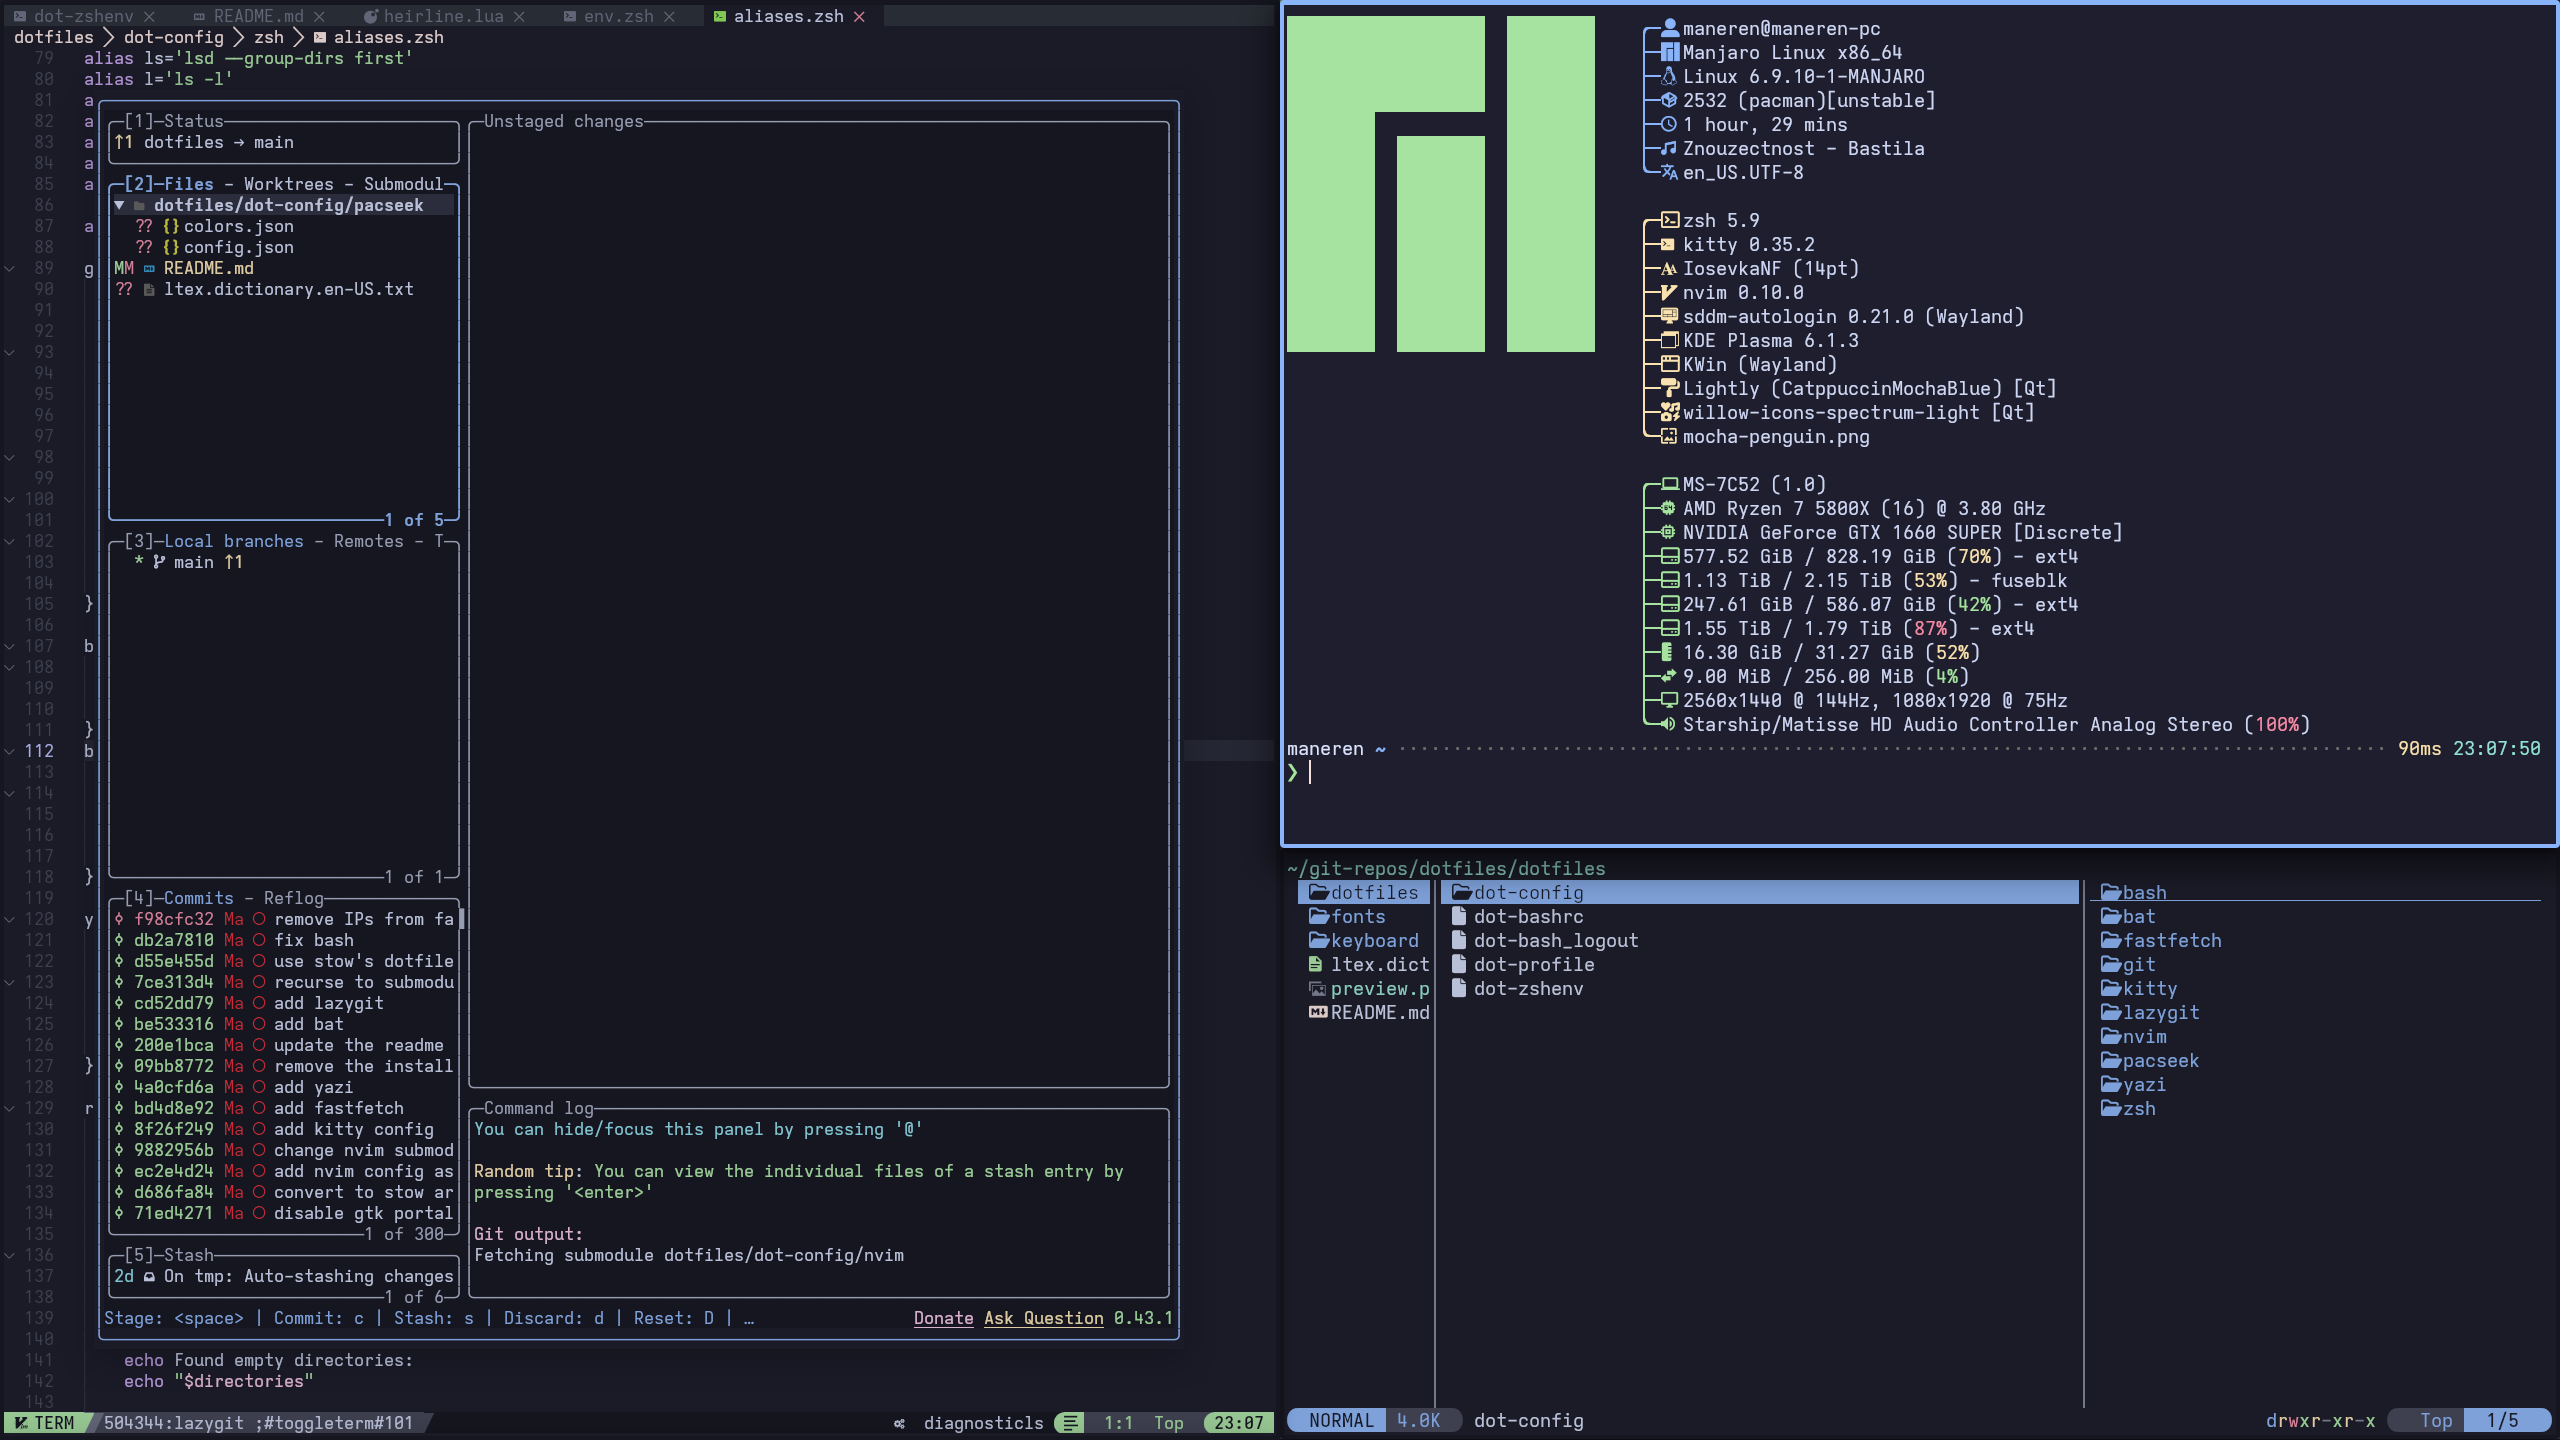The image size is (2560, 1440).
Task: Toggle the fold chevron on line 120
Action: pos(9,919)
